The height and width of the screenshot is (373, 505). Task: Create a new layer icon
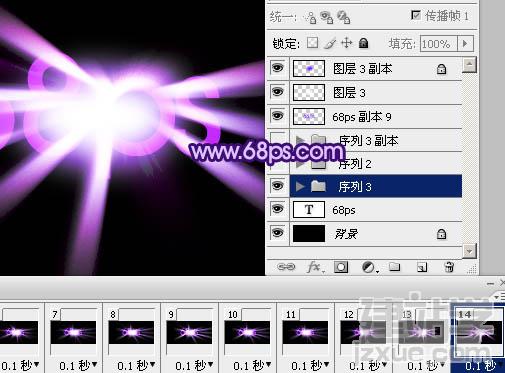point(422,267)
